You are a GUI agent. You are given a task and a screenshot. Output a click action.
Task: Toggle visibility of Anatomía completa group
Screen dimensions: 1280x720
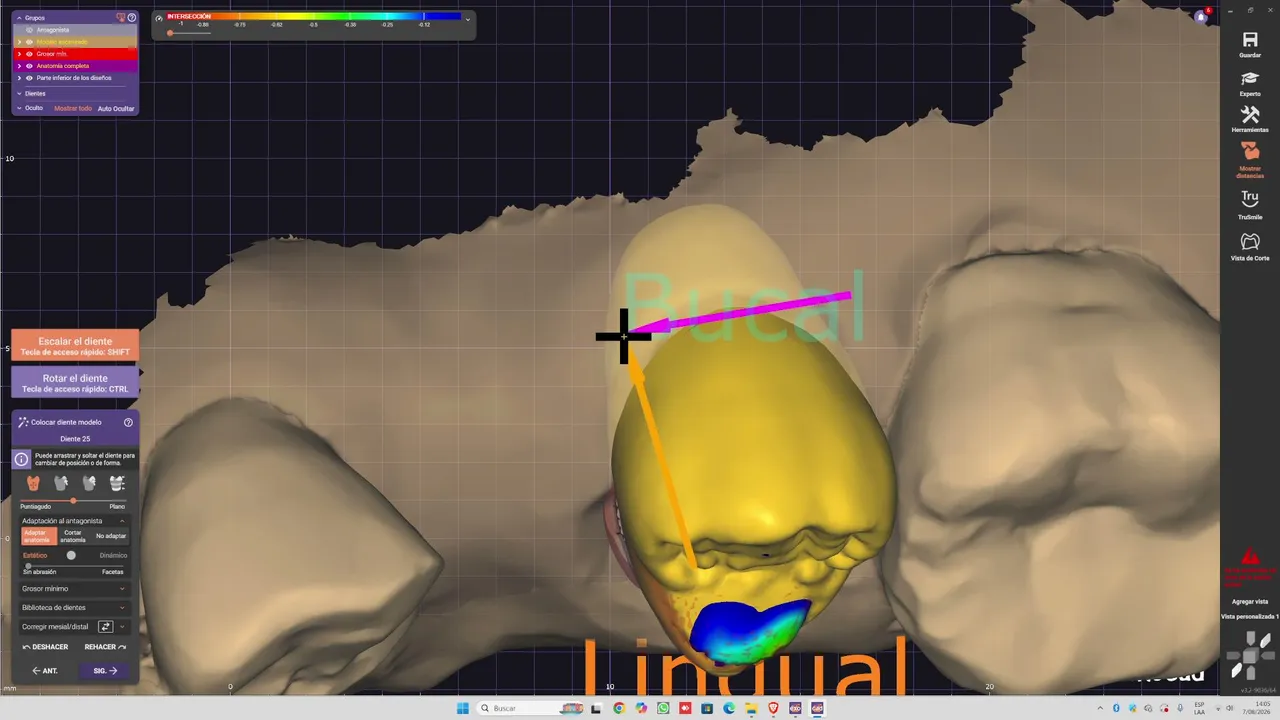29,66
